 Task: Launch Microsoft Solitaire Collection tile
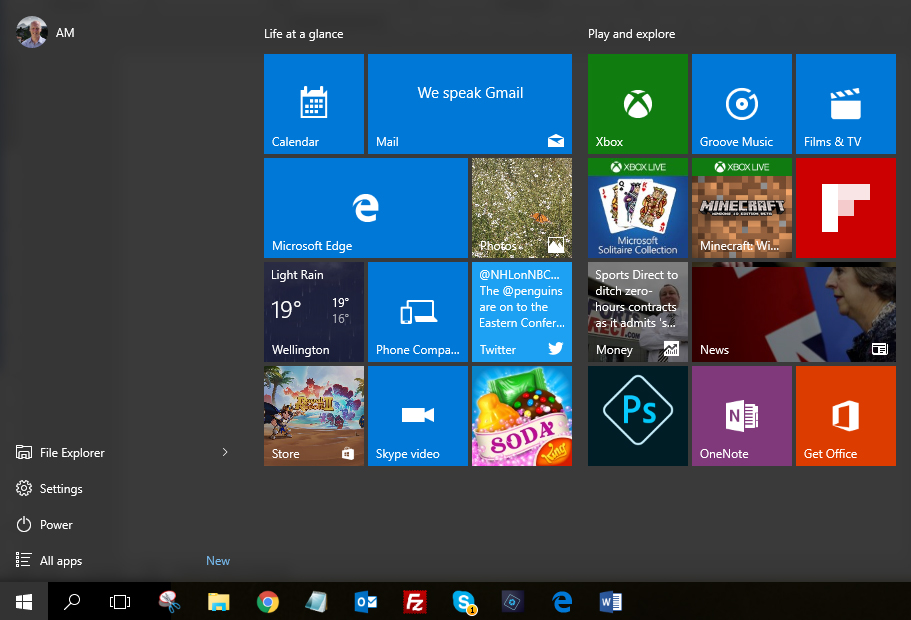coord(638,208)
